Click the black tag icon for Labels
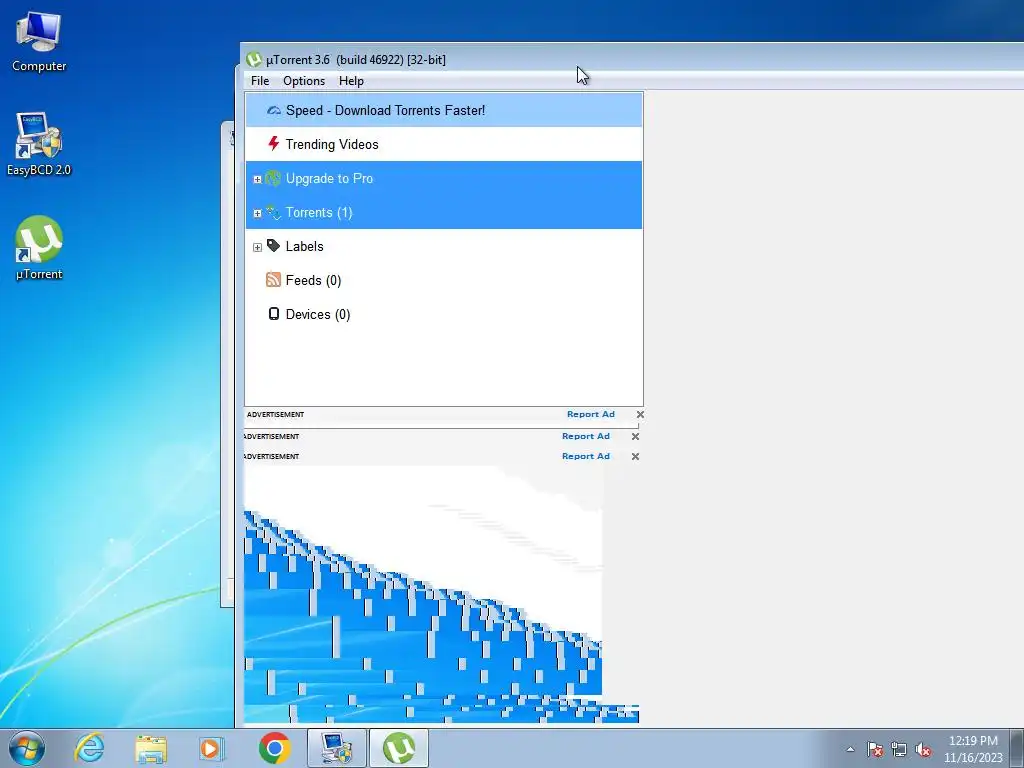The height and width of the screenshot is (768, 1024). coord(273,246)
